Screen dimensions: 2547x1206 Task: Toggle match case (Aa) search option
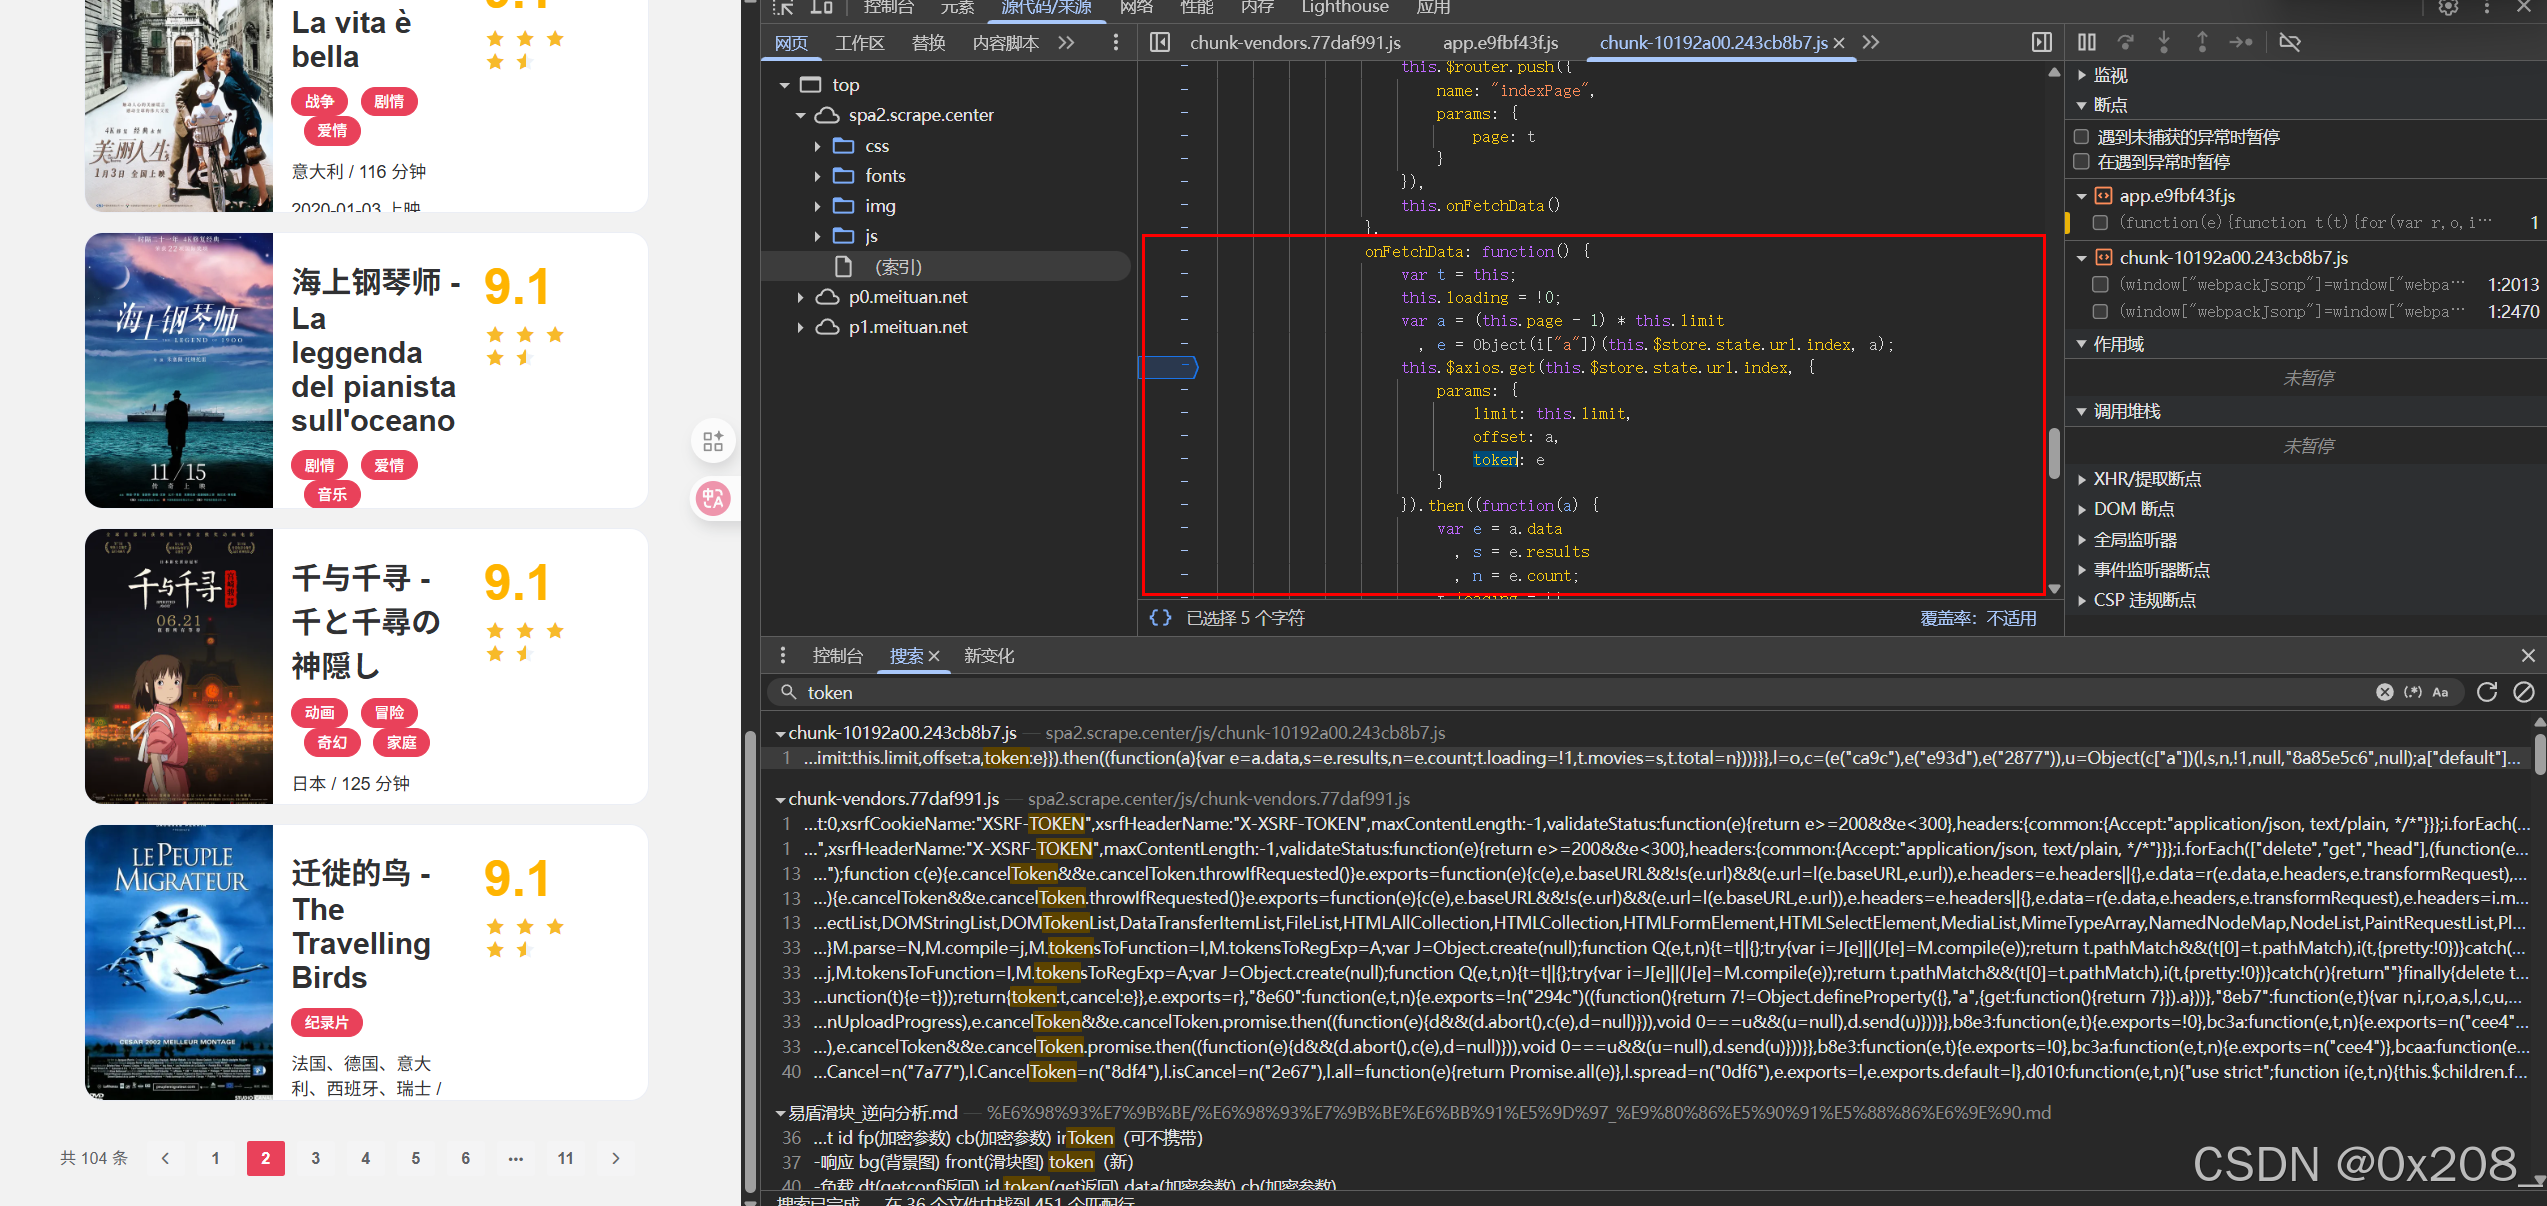pyautogui.click(x=2440, y=692)
